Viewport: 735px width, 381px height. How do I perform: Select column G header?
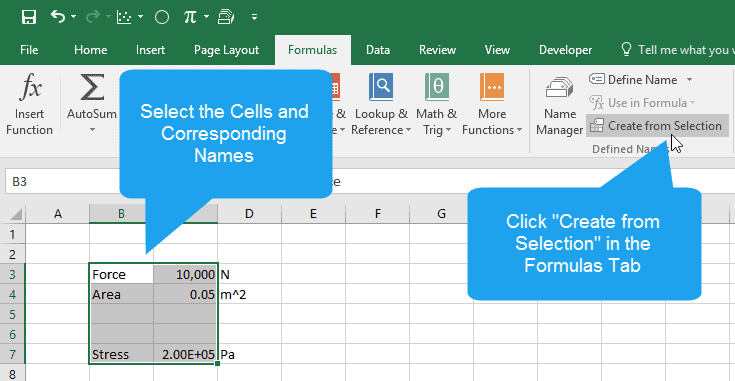[441, 214]
